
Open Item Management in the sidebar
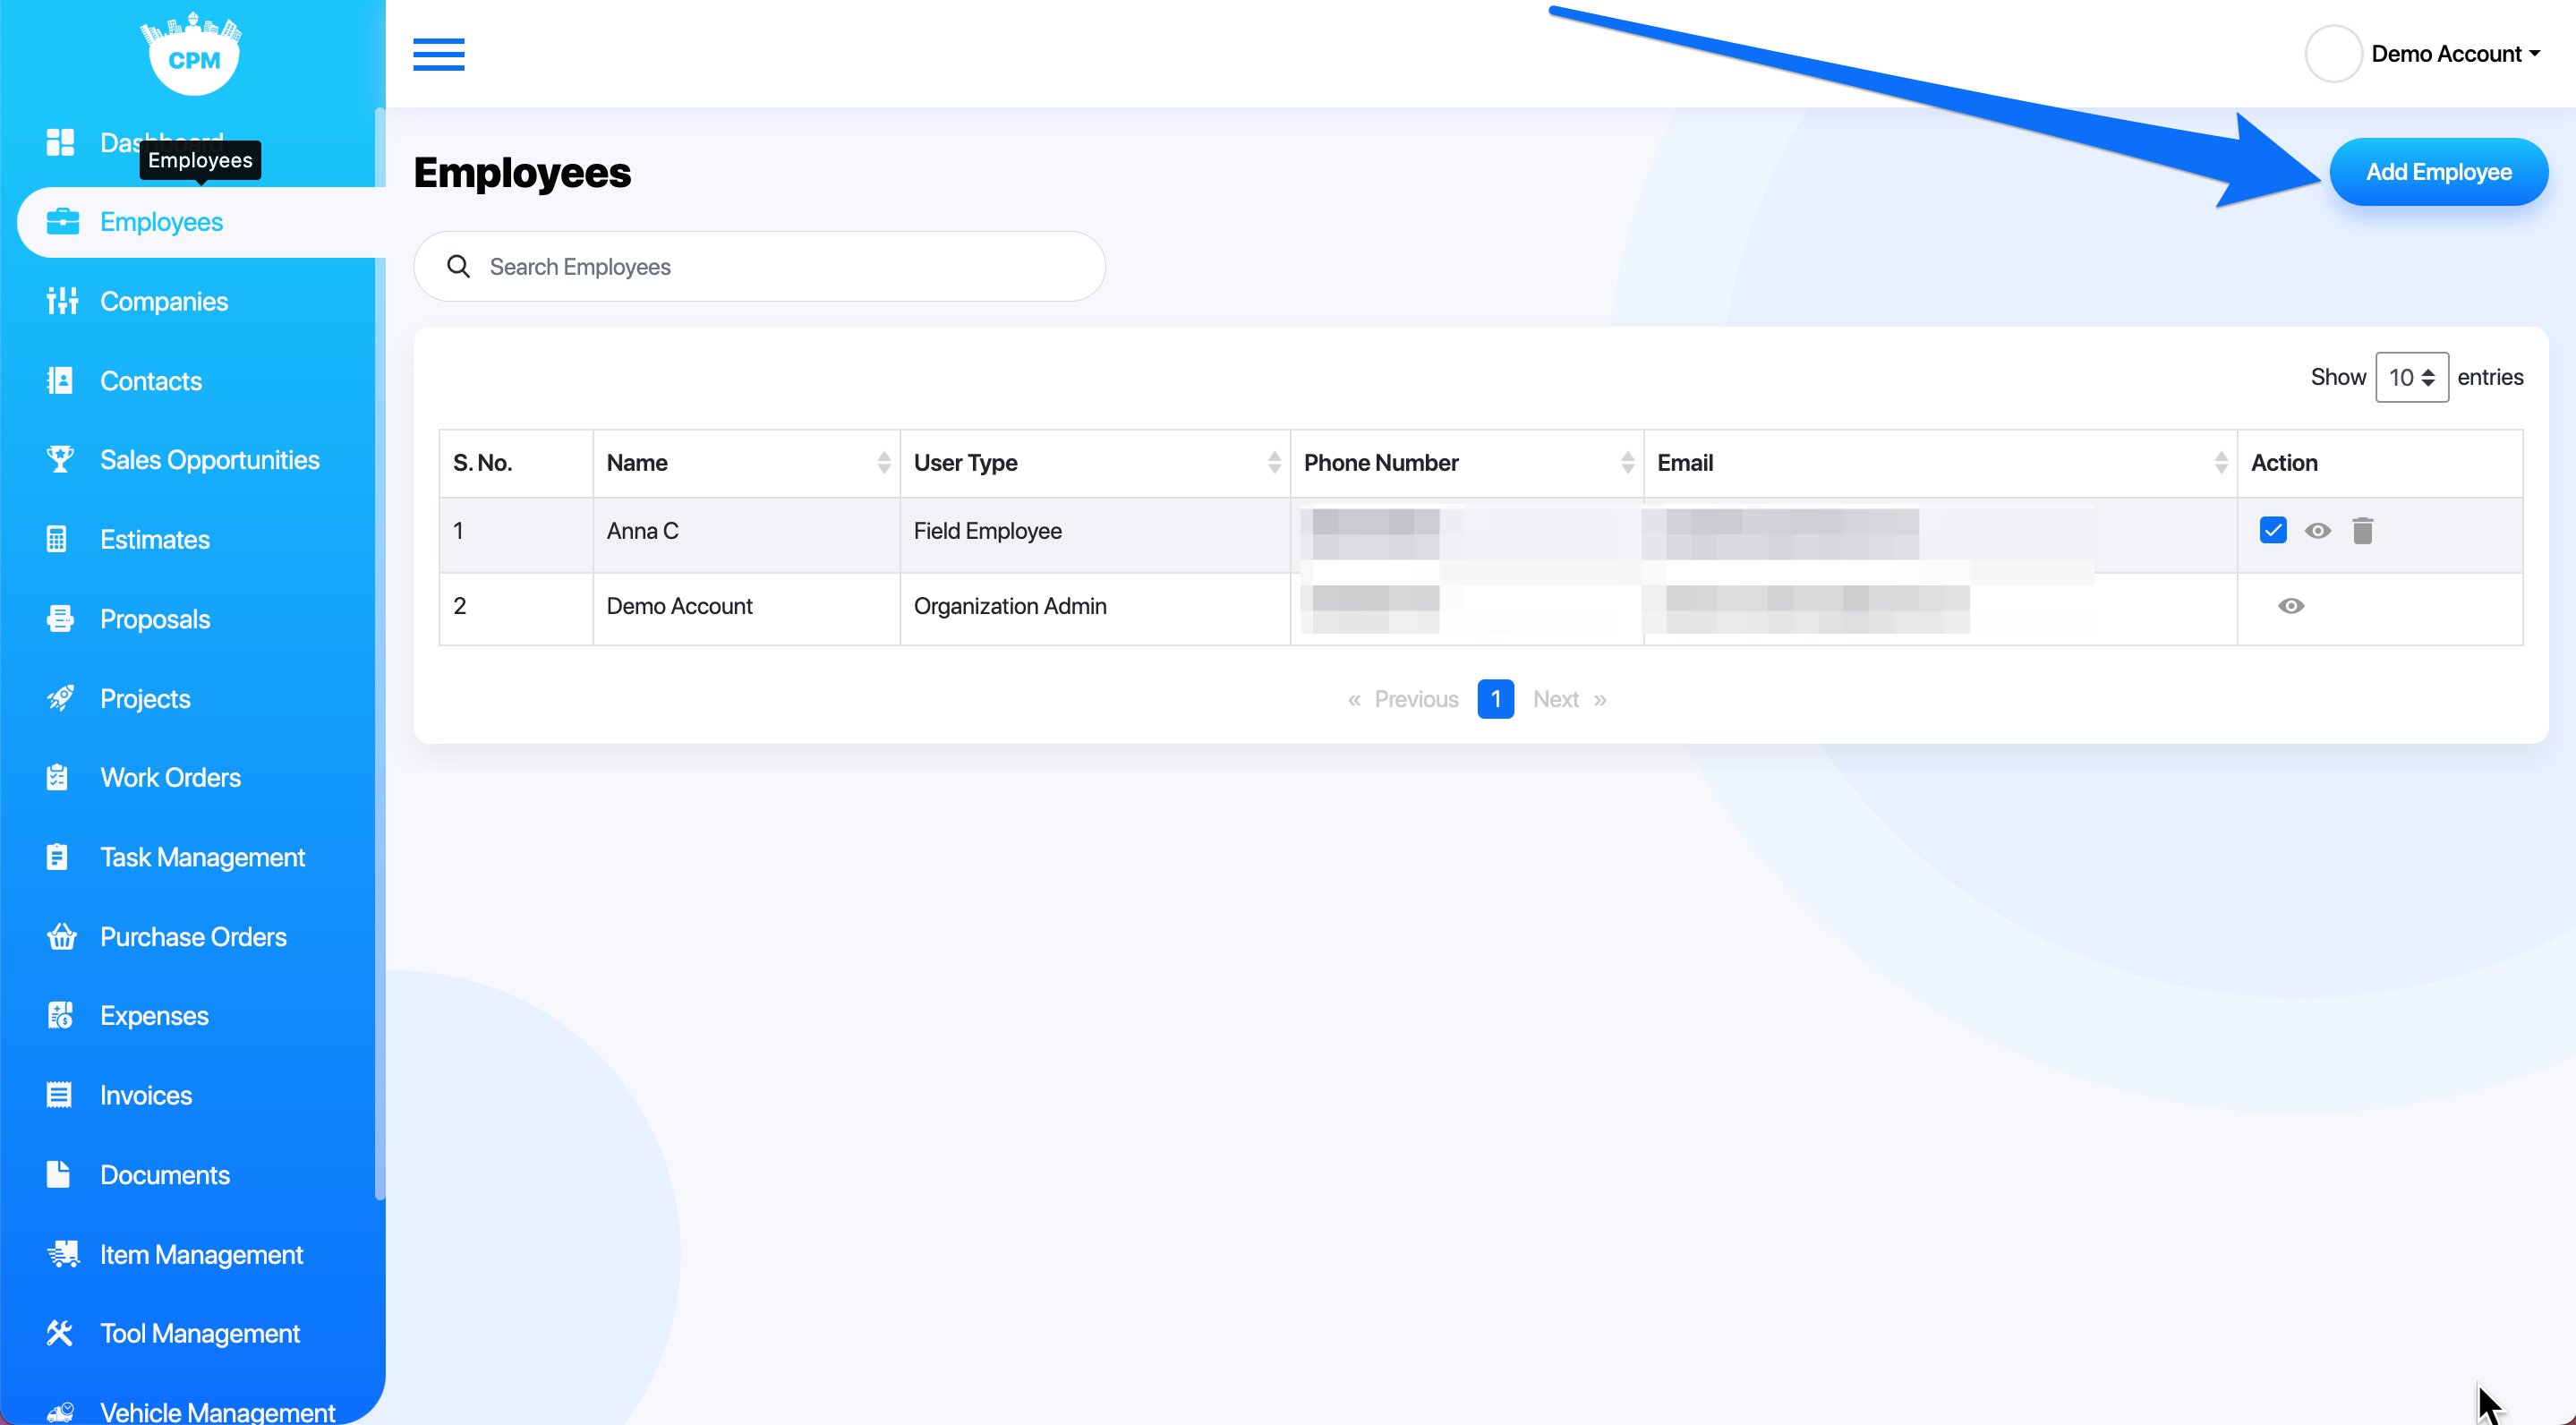[x=201, y=1254]
